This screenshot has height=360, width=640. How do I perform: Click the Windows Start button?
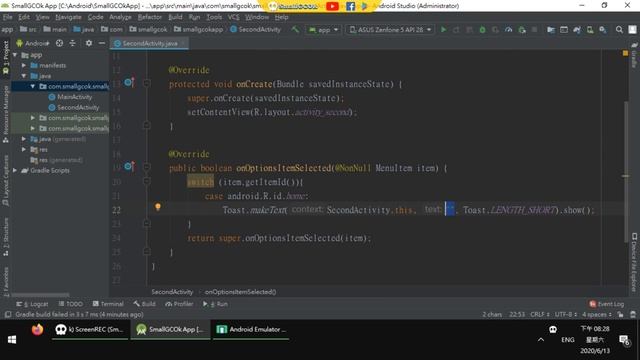(12, 340)
